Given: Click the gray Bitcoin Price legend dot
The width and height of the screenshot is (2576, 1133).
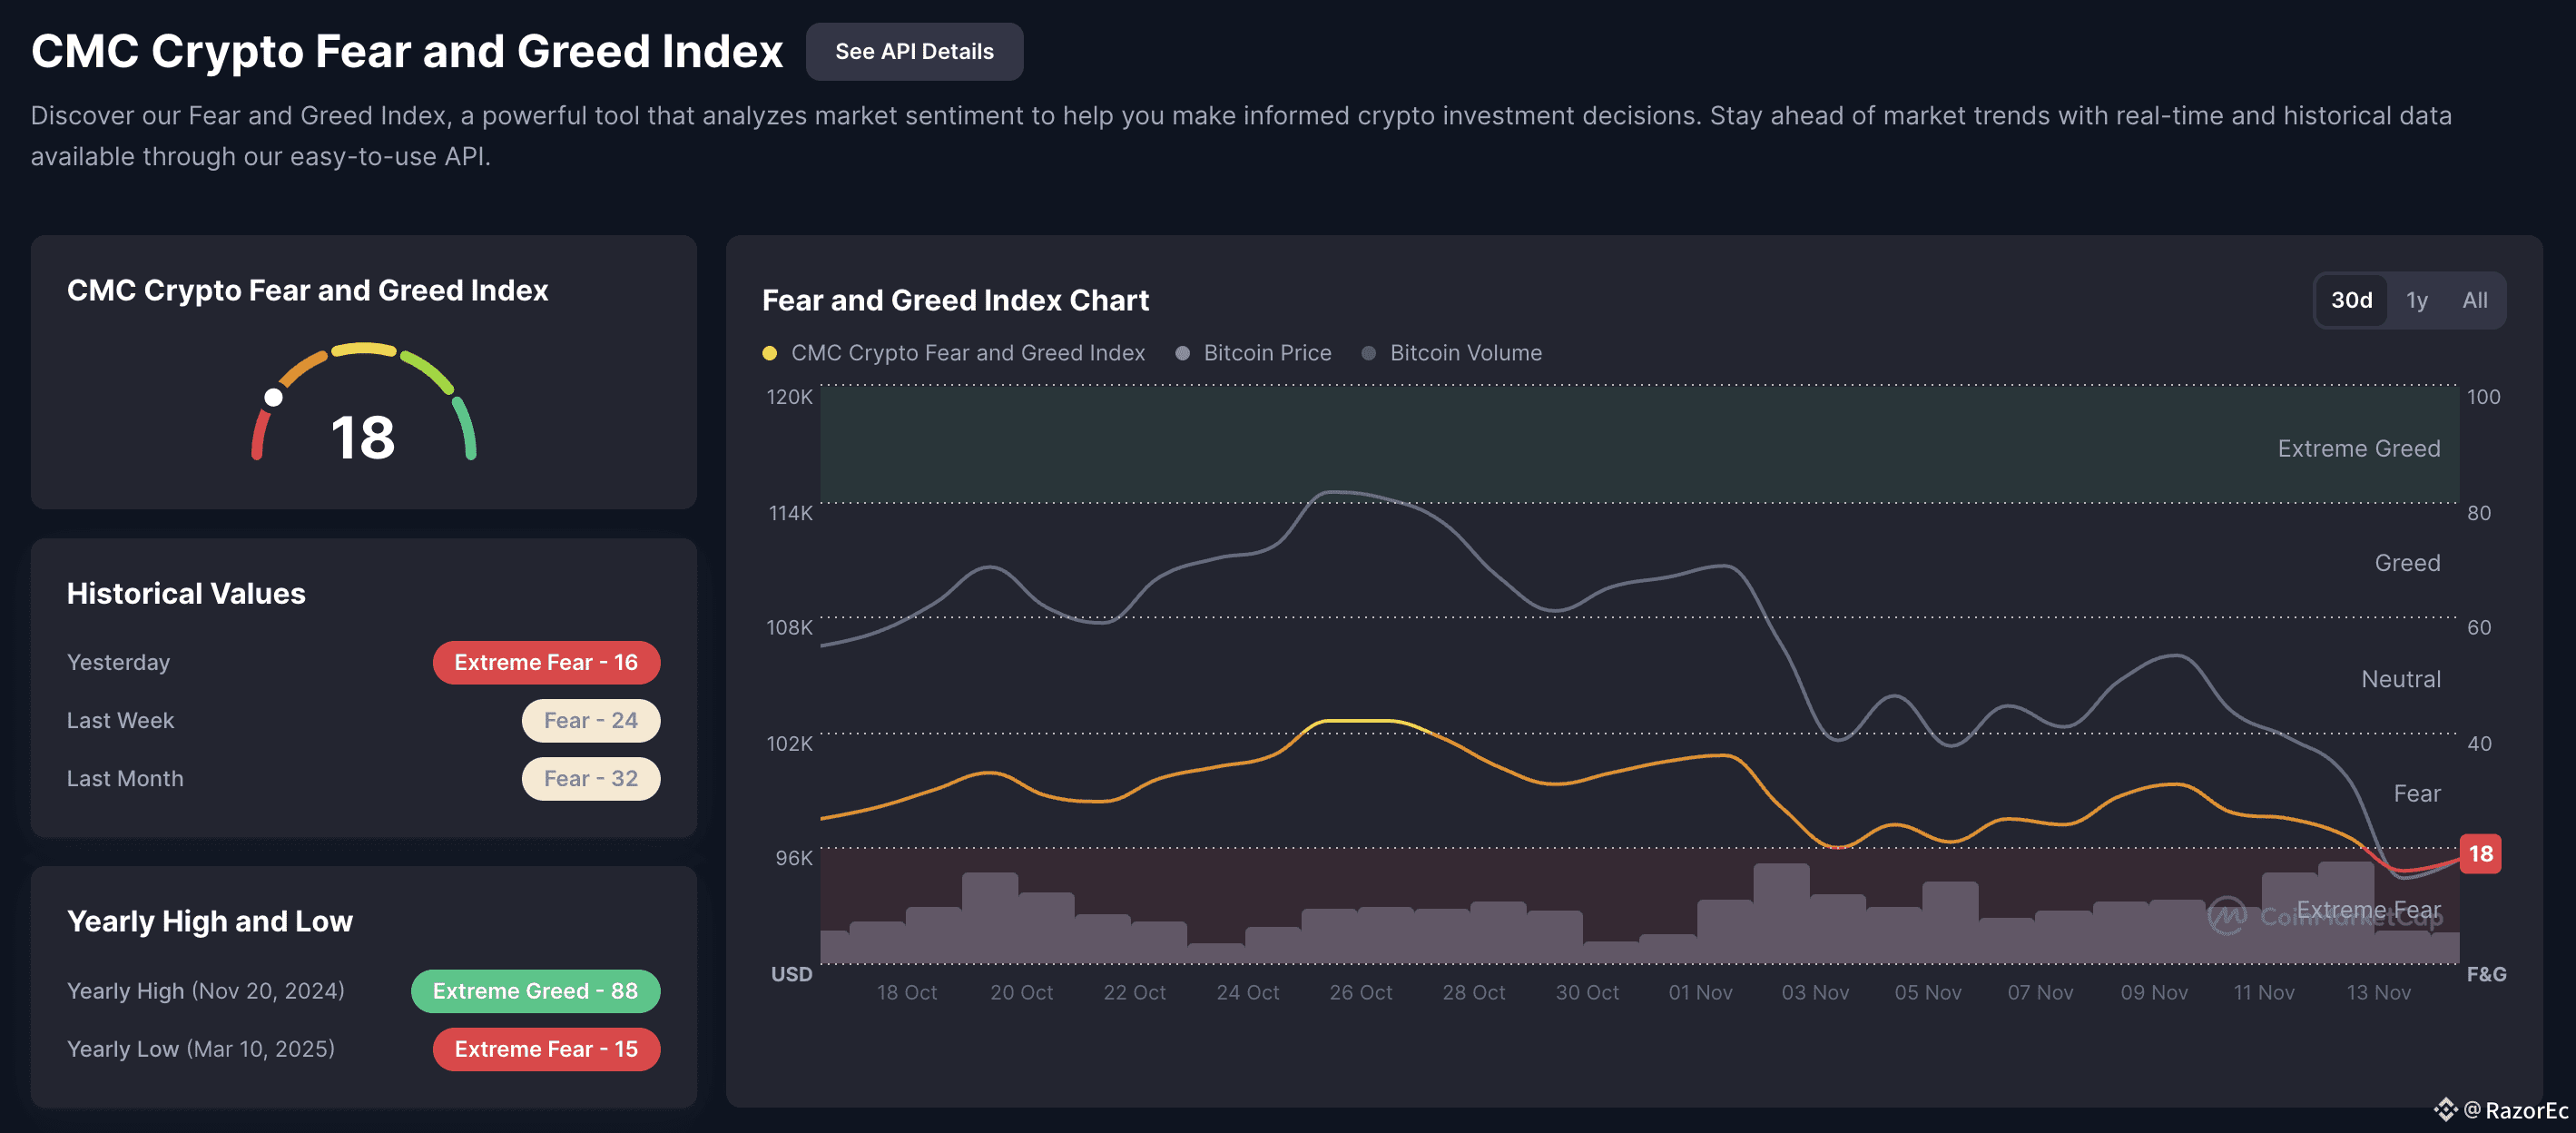Looking at the screenshot, I should (x=1182, y=353).
